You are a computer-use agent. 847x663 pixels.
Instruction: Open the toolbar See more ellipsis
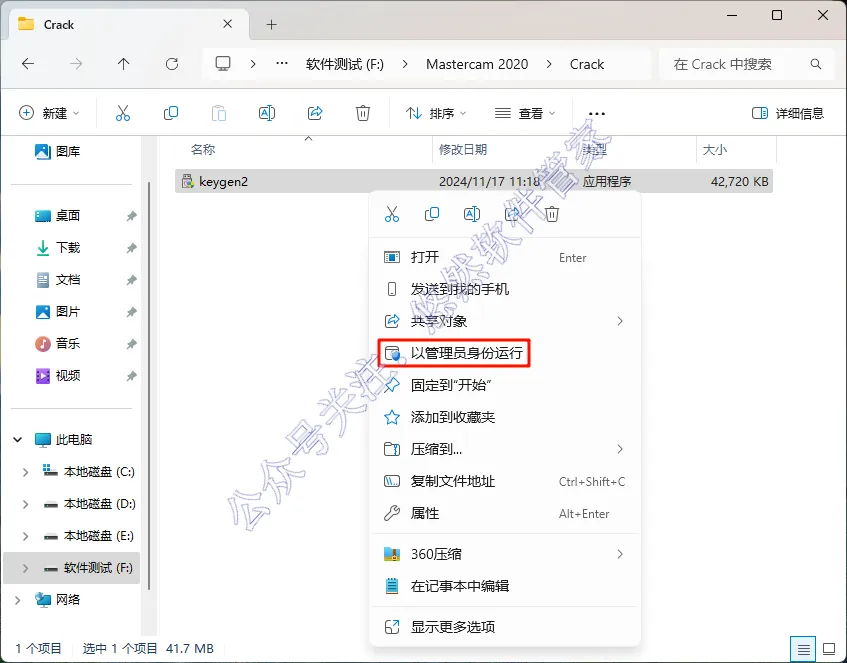pos(596,113)
